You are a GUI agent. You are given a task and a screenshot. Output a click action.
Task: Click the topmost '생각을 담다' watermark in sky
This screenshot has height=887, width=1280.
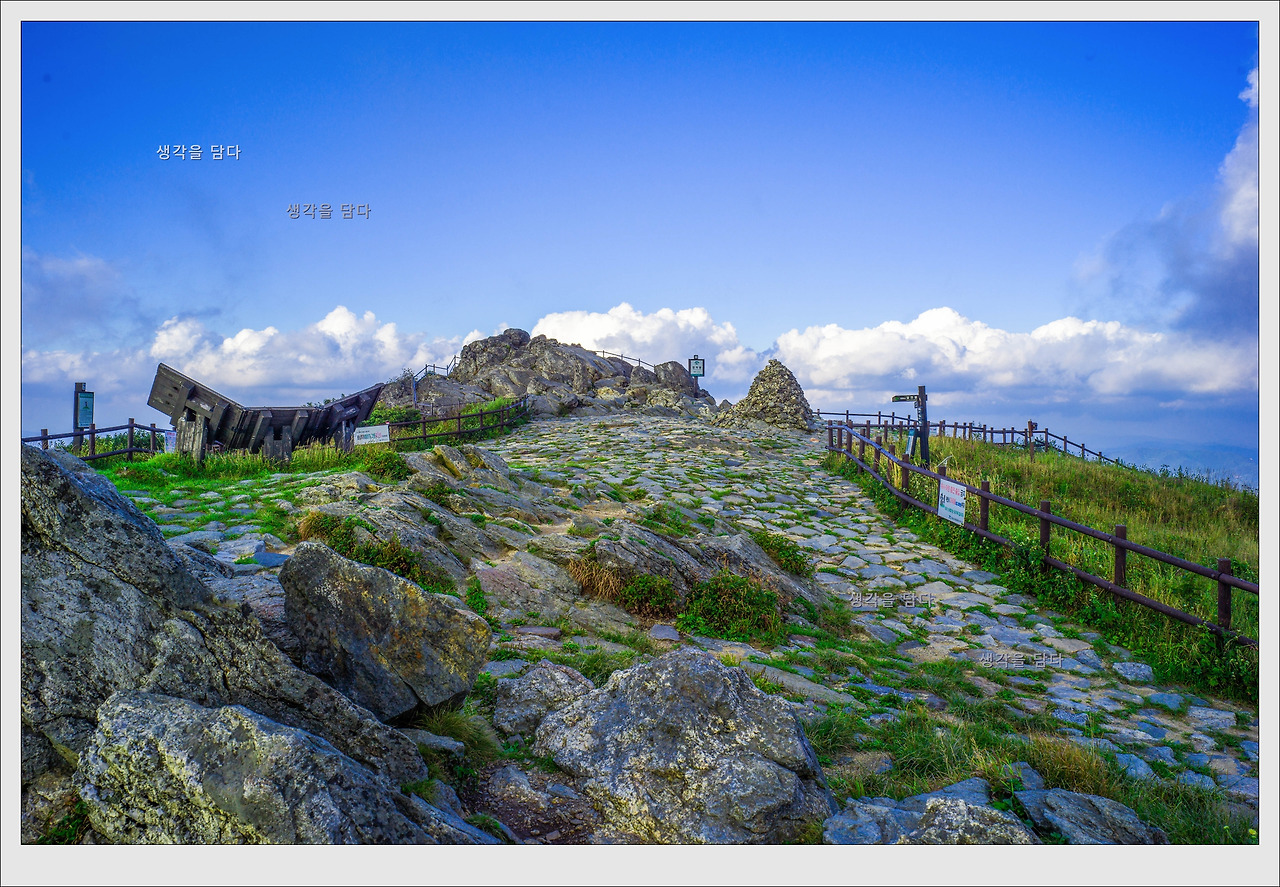pyautogui.click(x=198, y=152)
